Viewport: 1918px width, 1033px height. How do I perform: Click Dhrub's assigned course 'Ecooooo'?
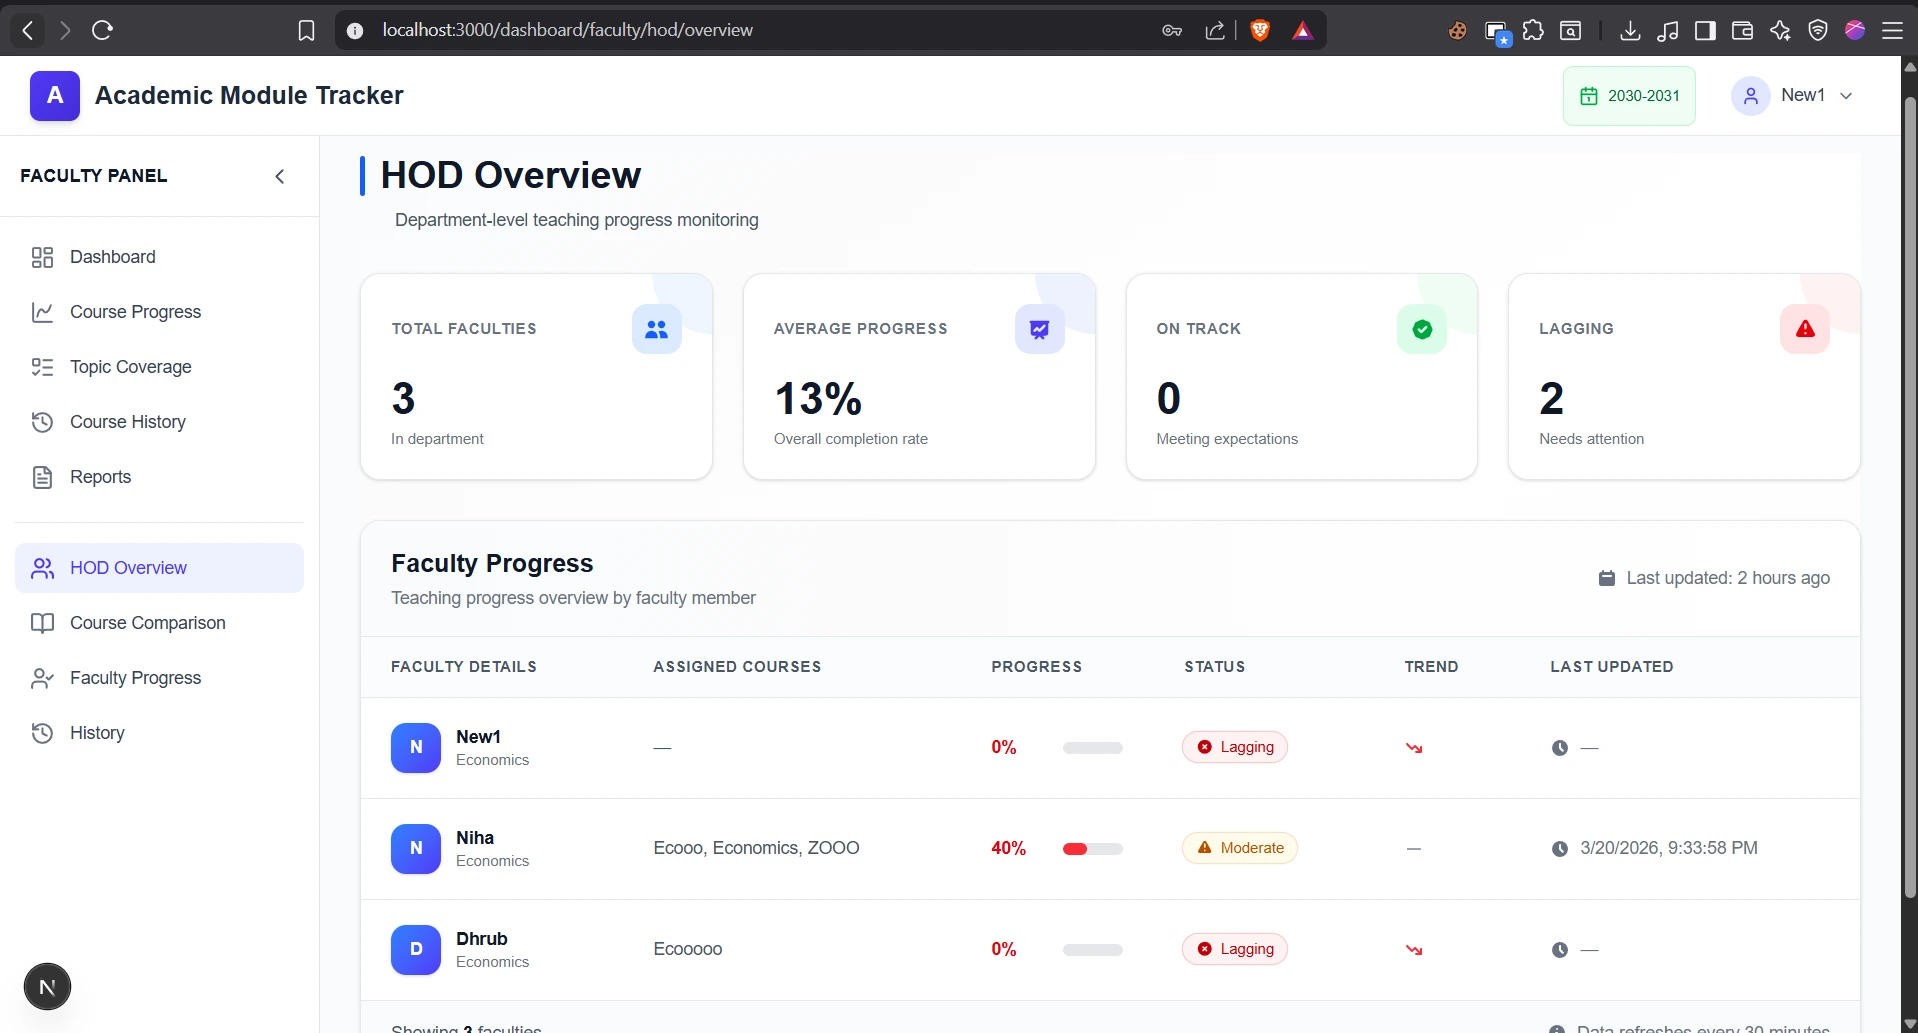pyautogui.click(x=688, y=949)
